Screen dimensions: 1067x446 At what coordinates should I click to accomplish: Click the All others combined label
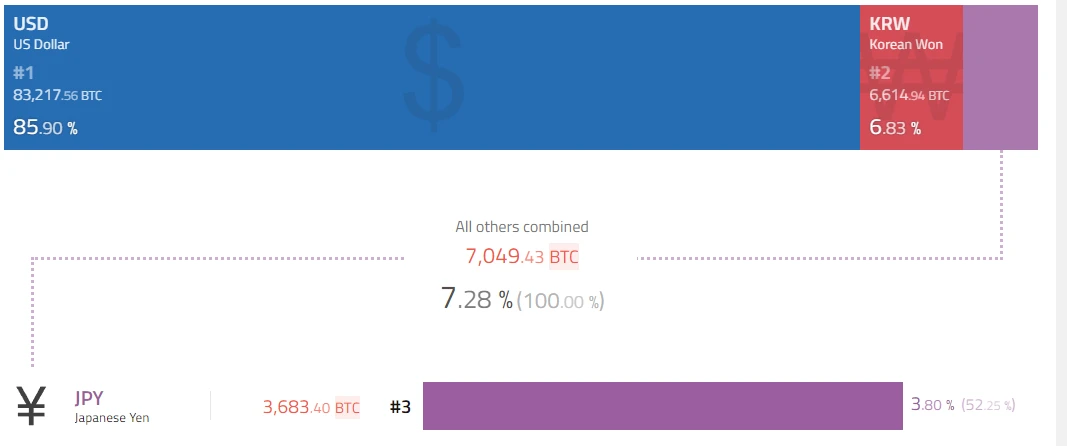click(522, 227)
